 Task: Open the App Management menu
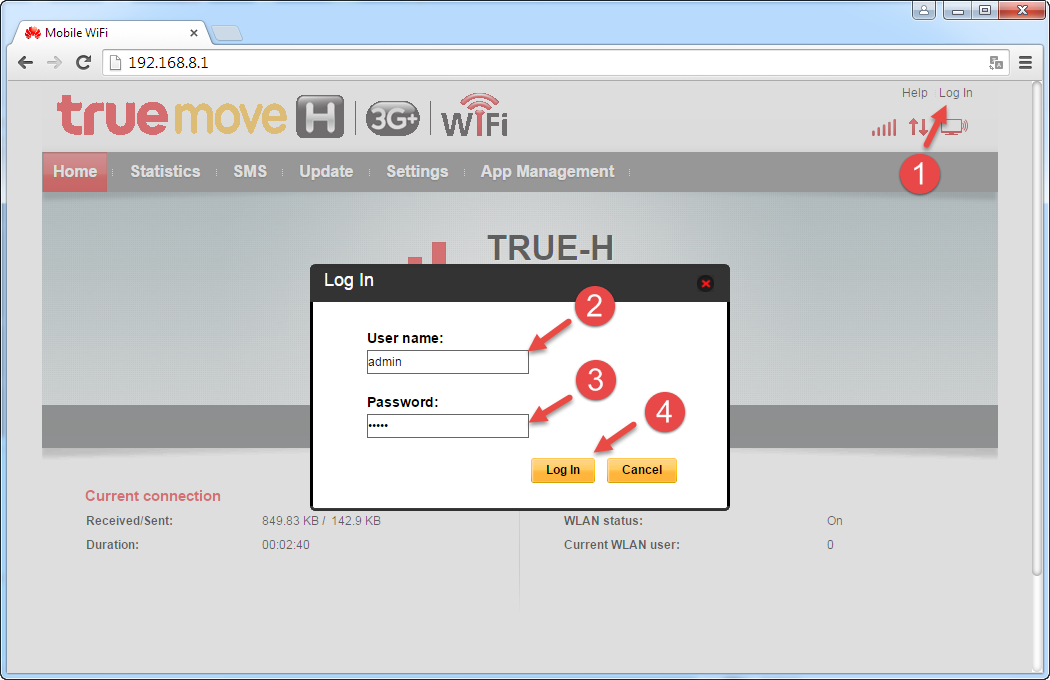pos(547,172)
